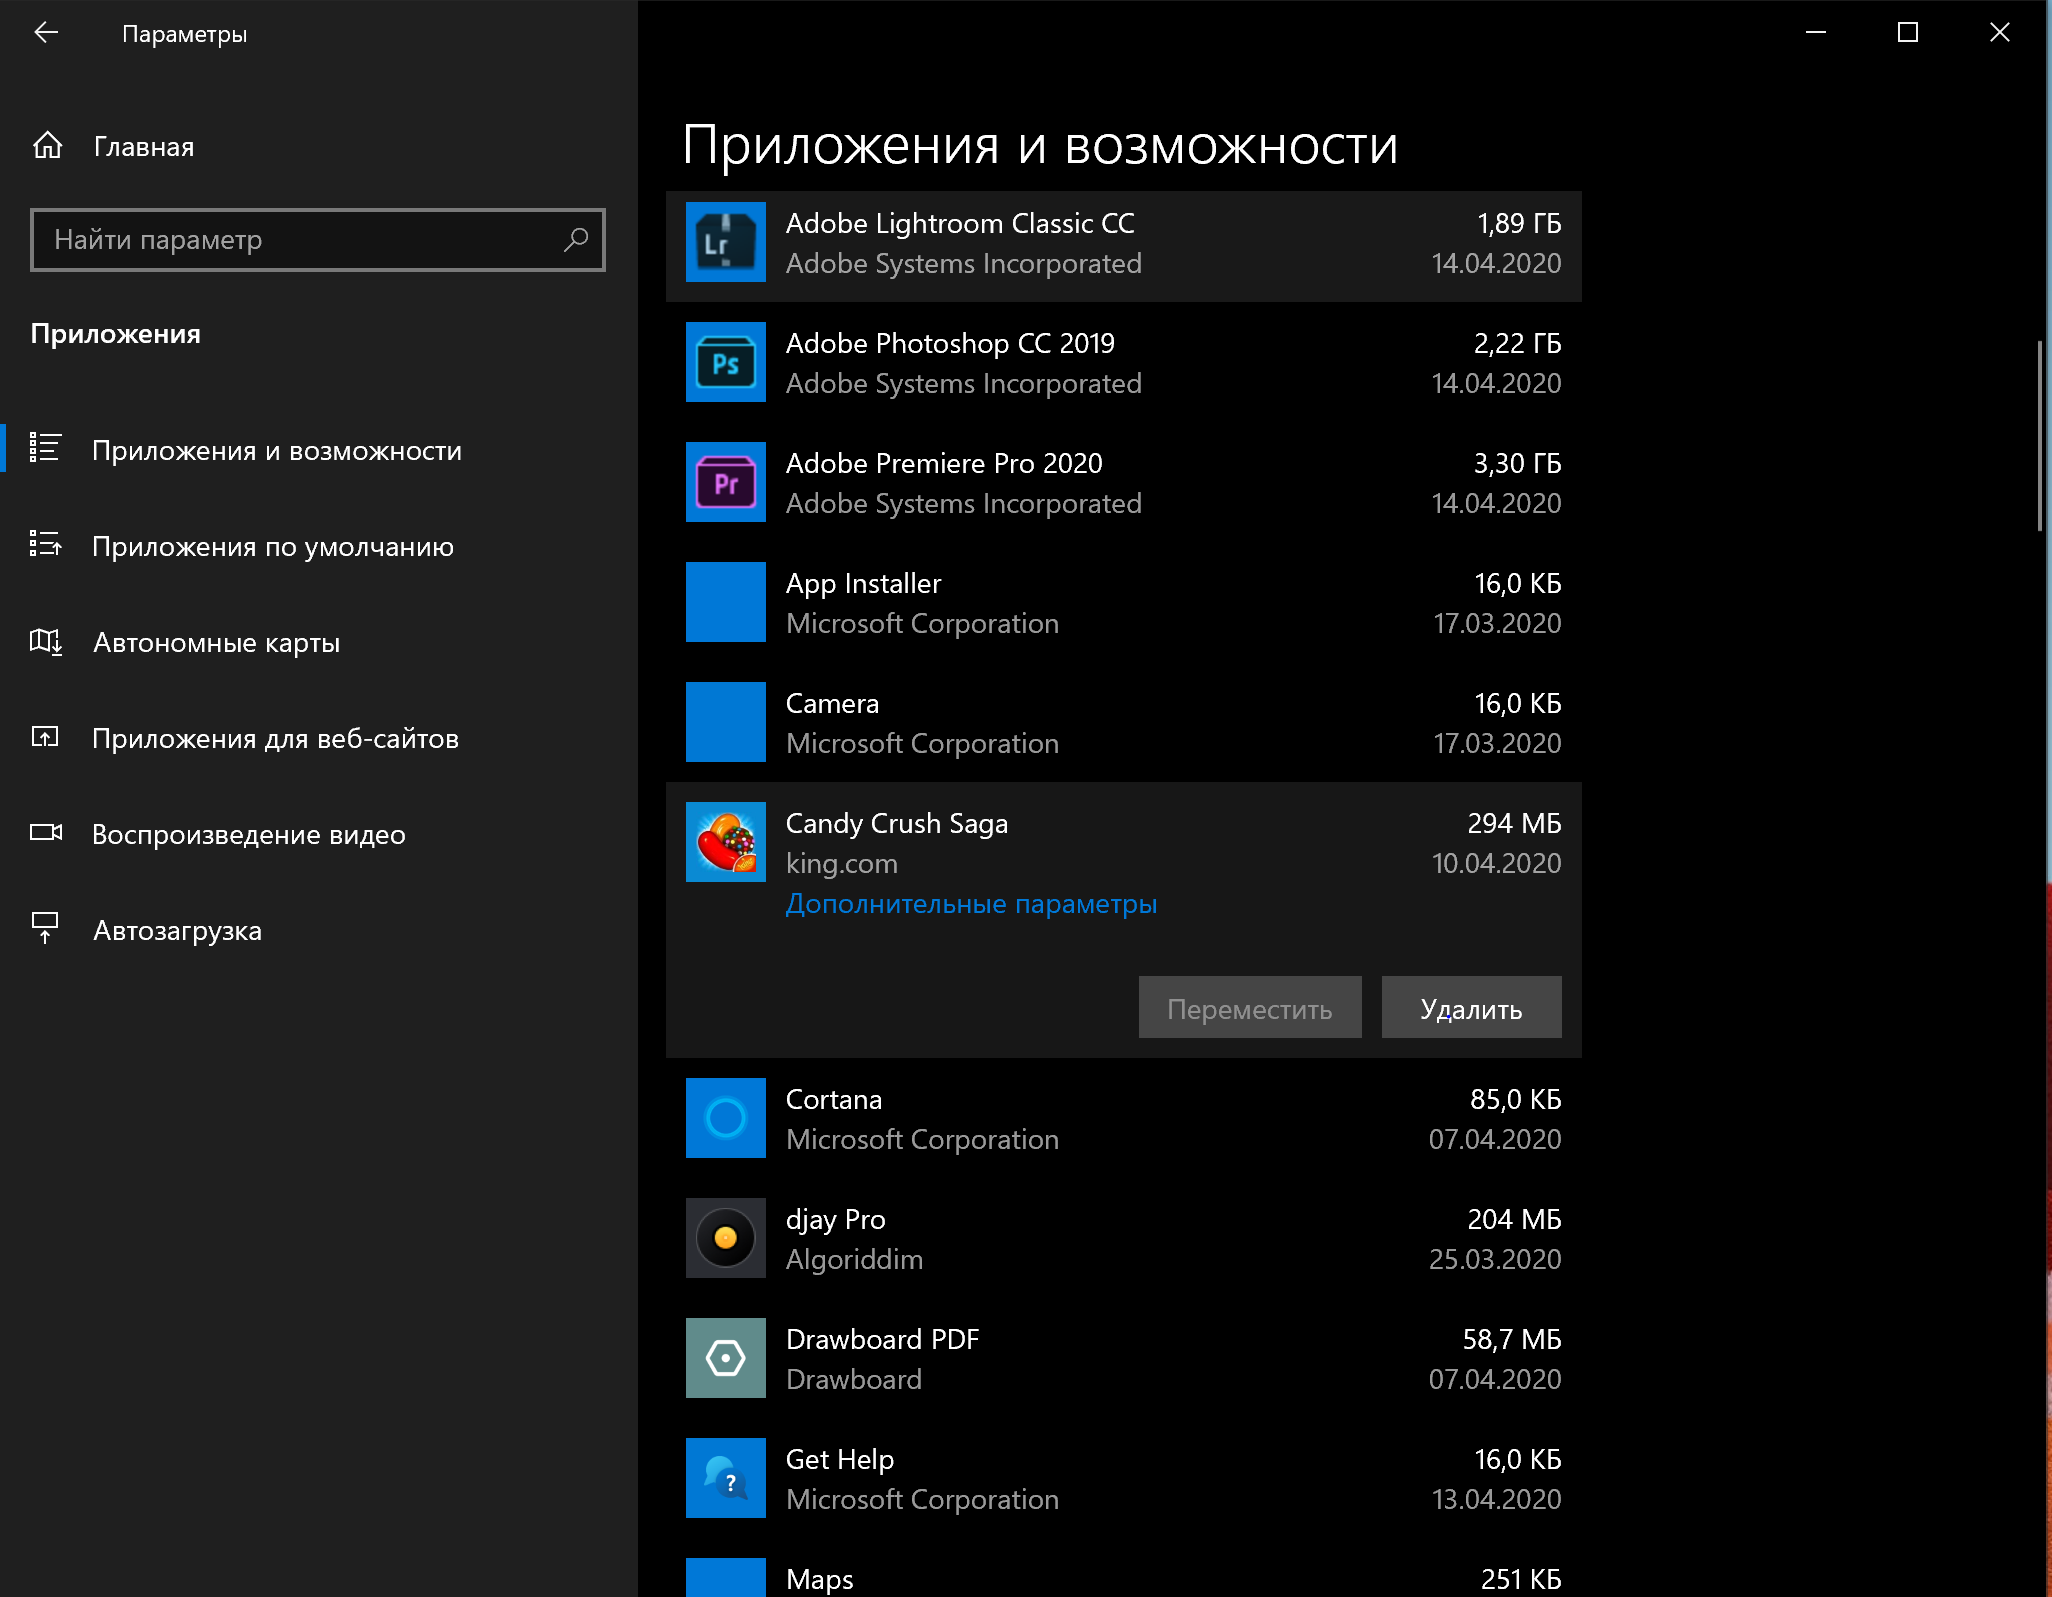Click the 25.03.2020 install date
Image resolution: width=2052 pixels, height=1597 pixels.
pyautogui.click(x=1494, y=1259)
